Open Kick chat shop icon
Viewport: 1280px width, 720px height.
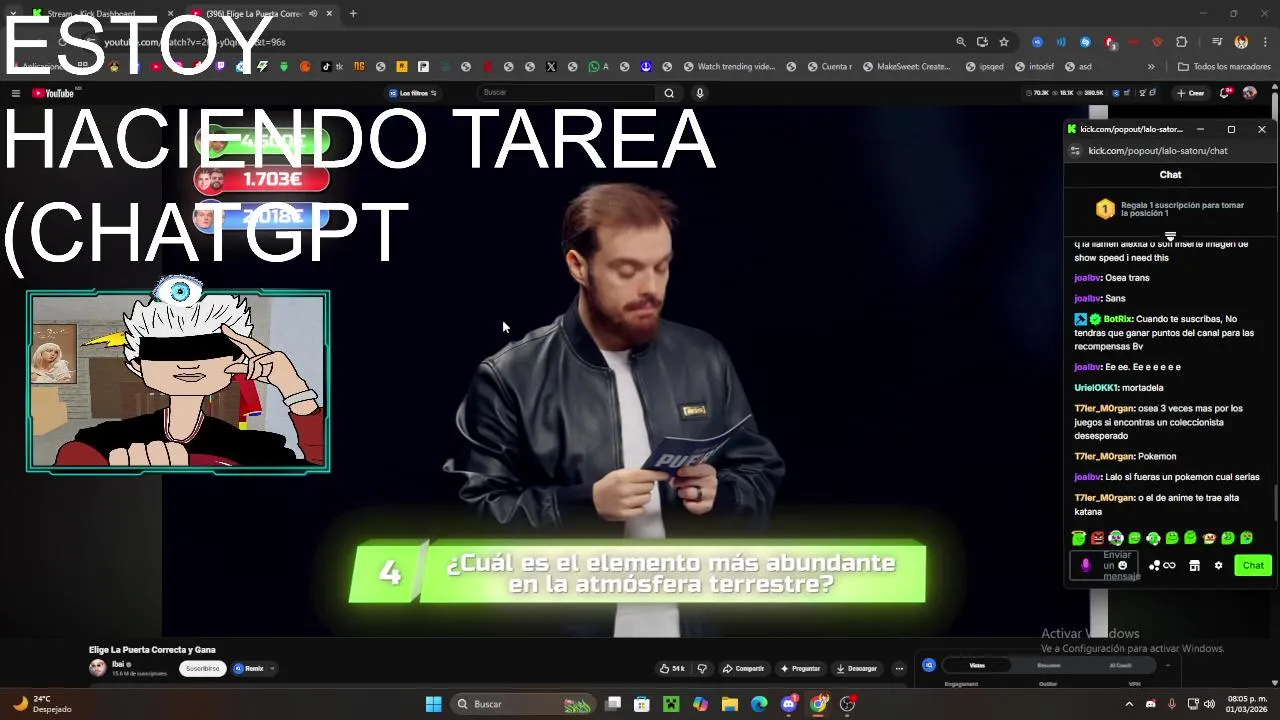coord(1194,566)
